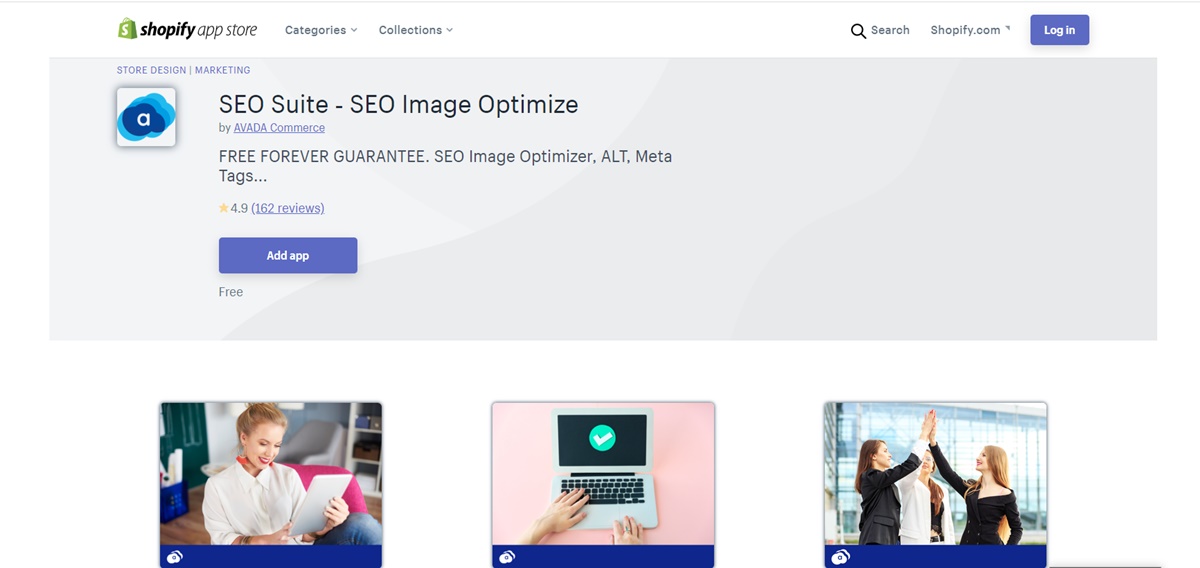Click the Avada logo under the high-five photo
The height and width of the screenshot is (568, 1200).
(x=839, y=557)
